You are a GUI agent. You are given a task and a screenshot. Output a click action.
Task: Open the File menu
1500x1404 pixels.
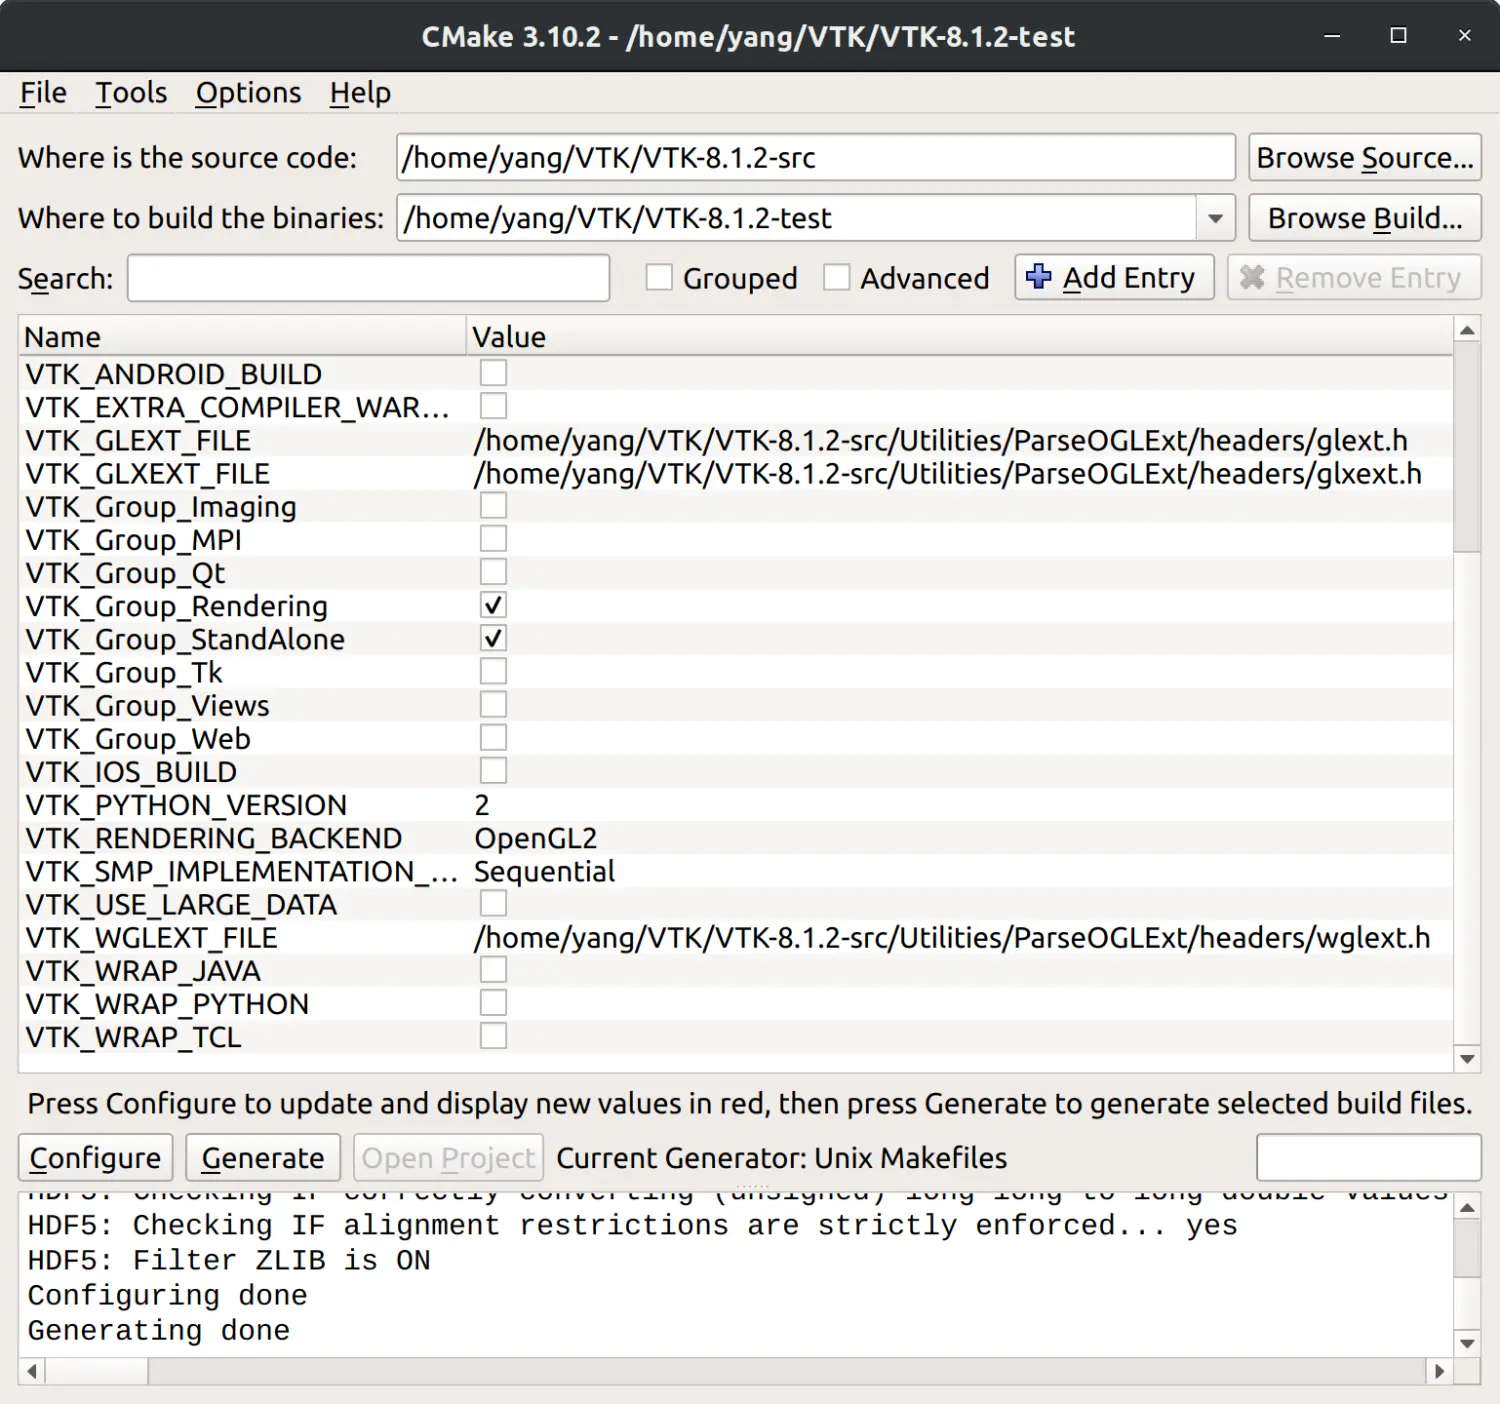pos(43,93)
